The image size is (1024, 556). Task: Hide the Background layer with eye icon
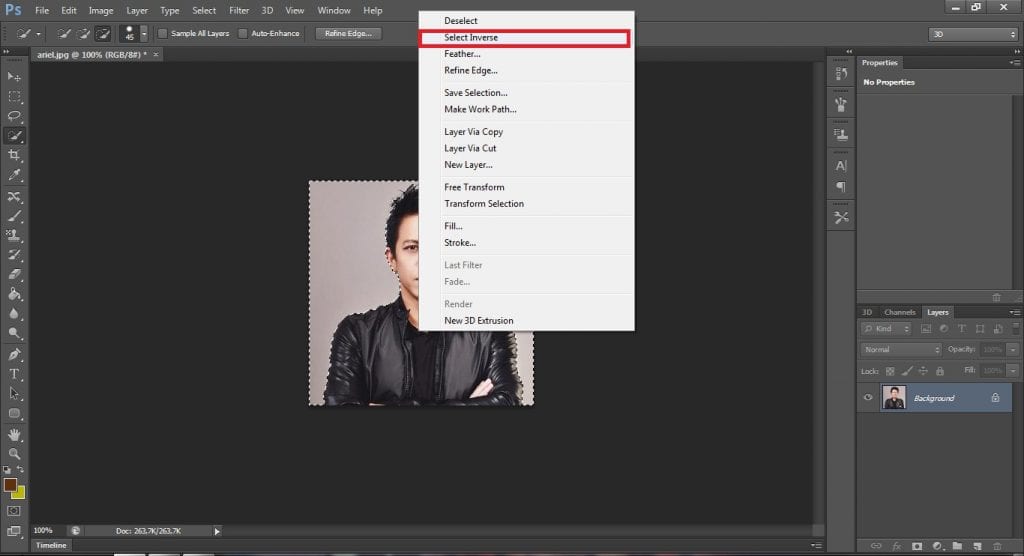(x=867, y=398)
